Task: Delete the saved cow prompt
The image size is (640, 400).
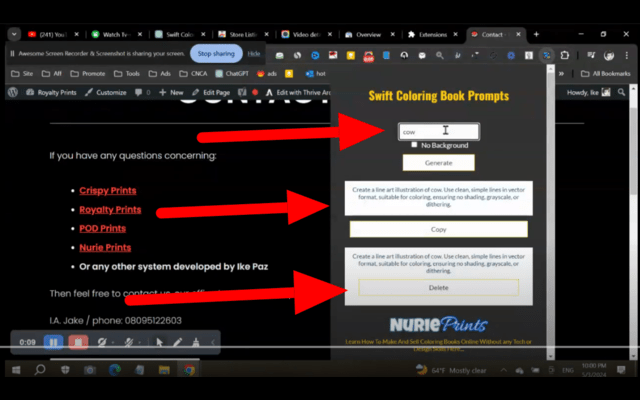Action: coord(439,287)
